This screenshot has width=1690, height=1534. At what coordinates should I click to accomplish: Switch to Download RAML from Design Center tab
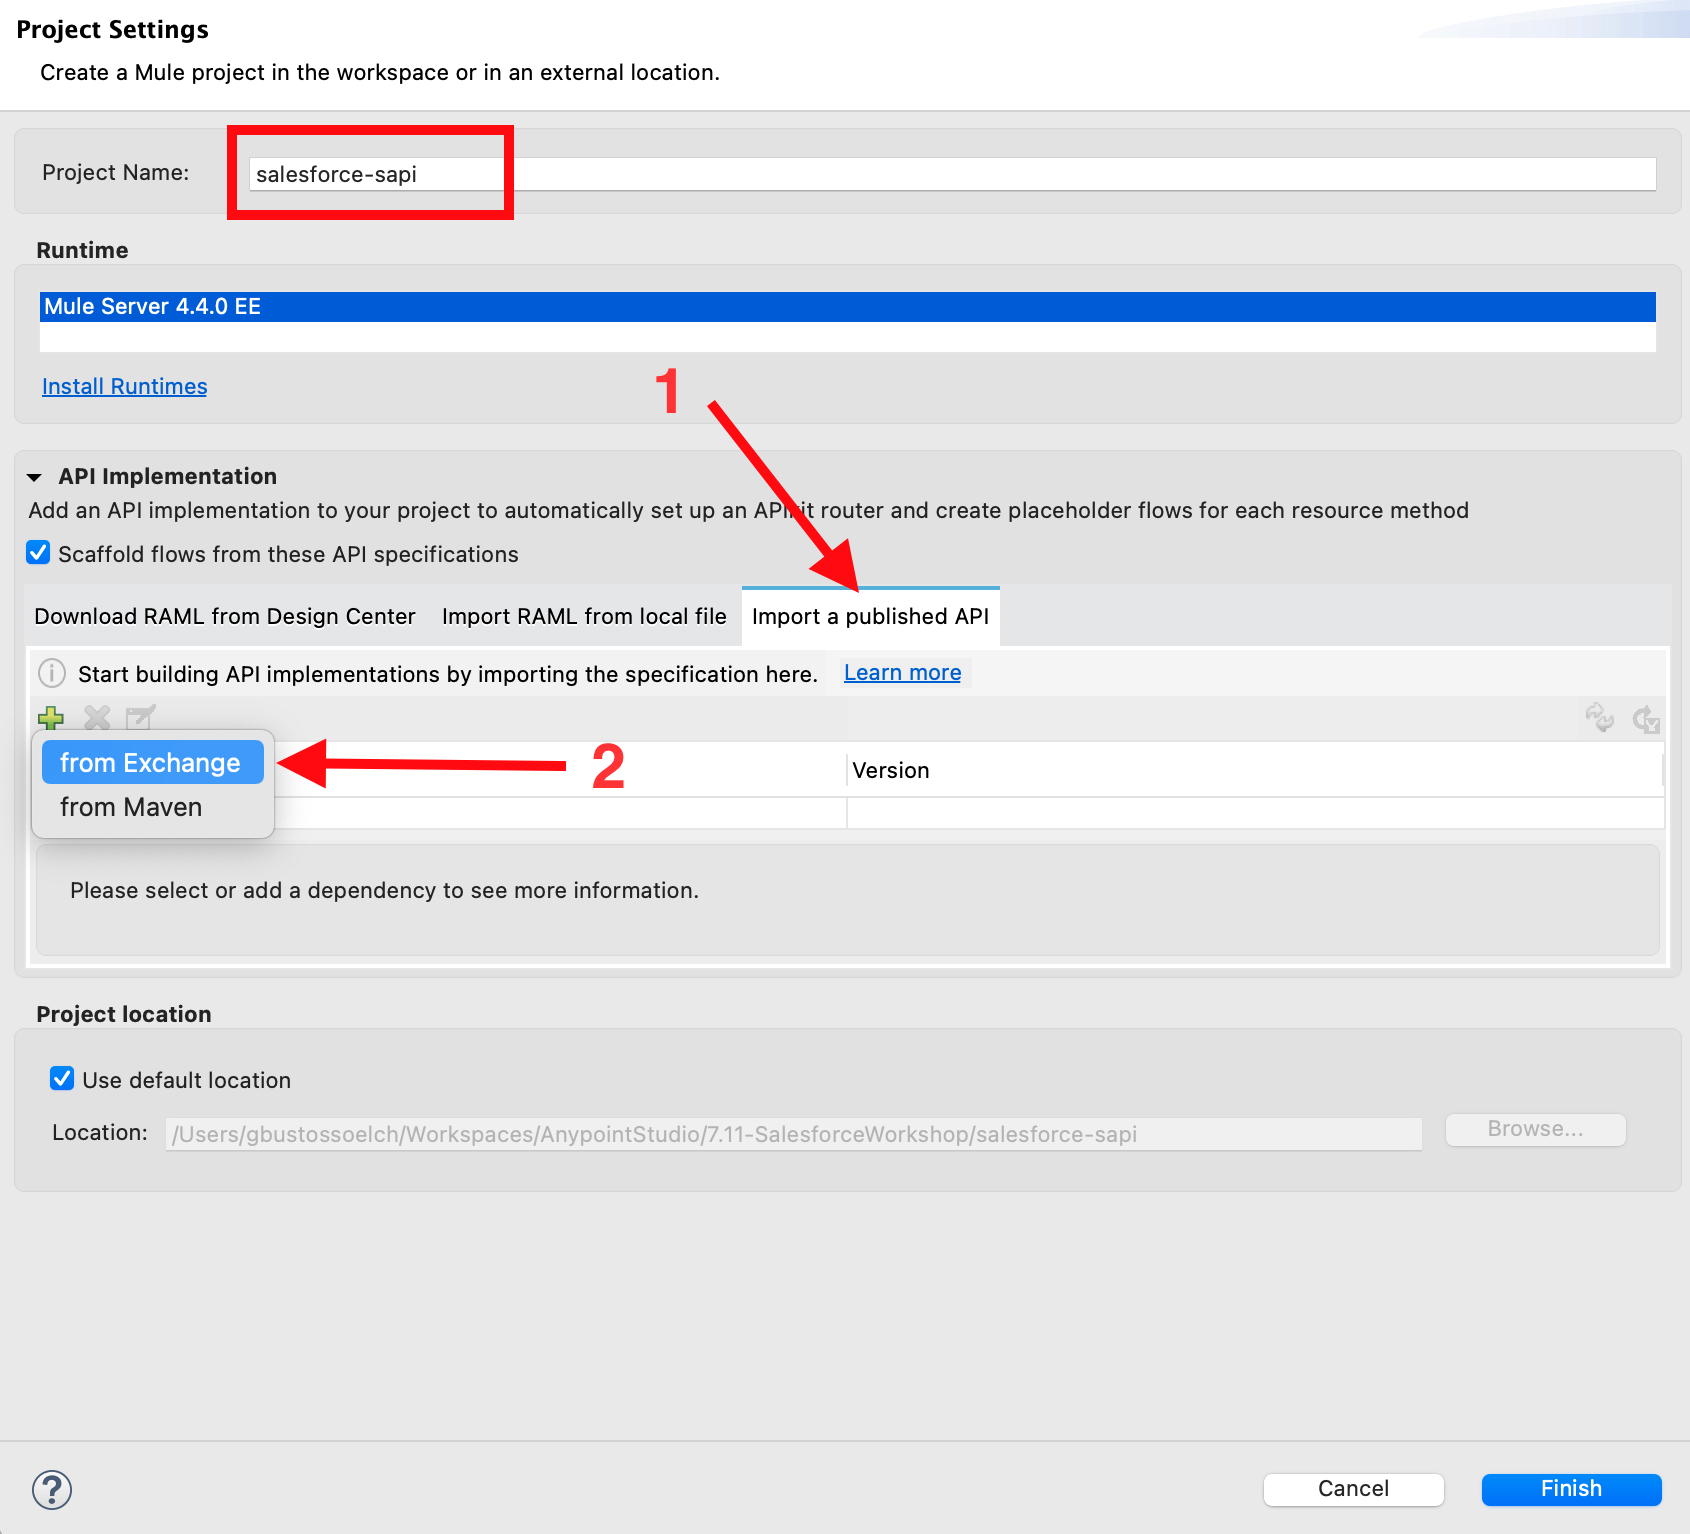click(x=225, y=616)
